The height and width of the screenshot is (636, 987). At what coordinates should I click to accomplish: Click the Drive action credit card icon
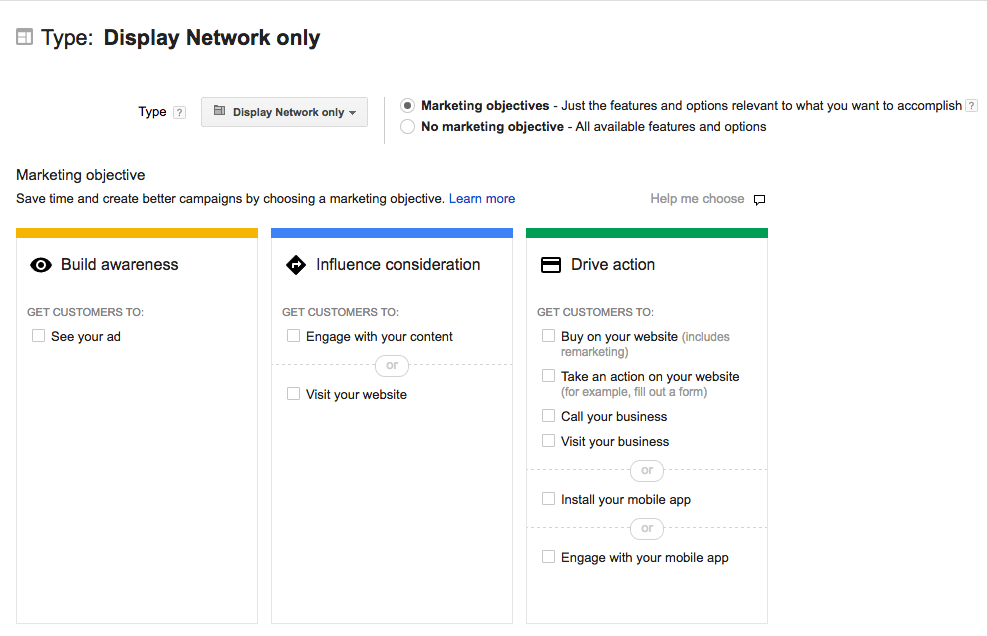pyautogui.click(x=551, y=265)
